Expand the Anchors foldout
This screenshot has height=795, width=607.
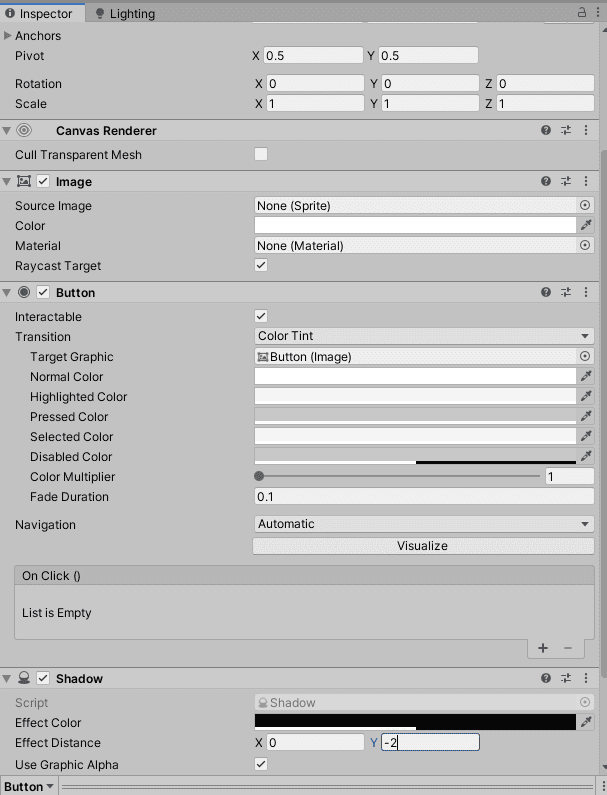(x=8, y=35)
